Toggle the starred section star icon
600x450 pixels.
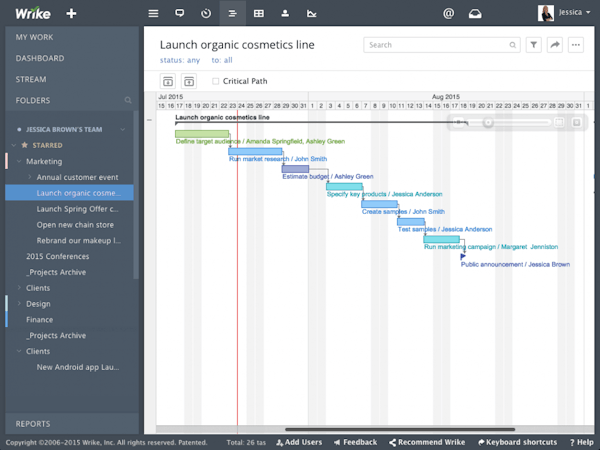pyautogui.click(x=25, y=145)
